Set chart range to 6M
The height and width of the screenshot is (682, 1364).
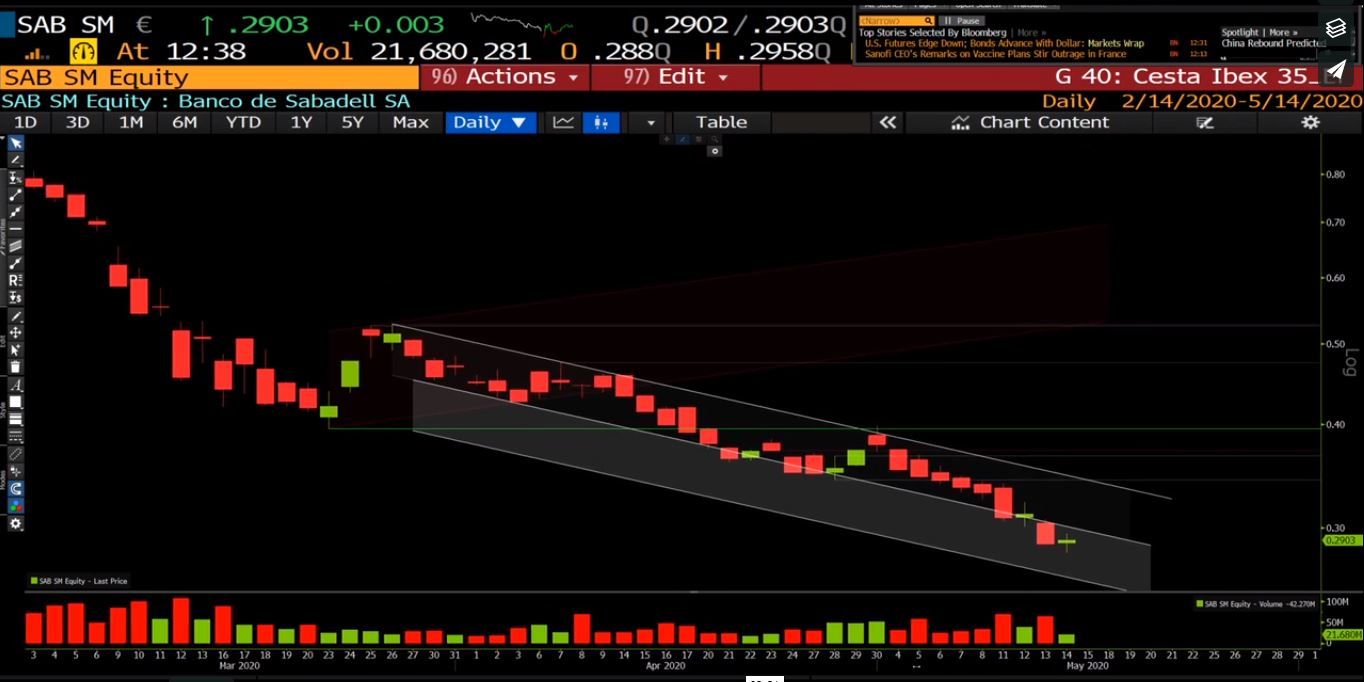[x=184, y=122]
